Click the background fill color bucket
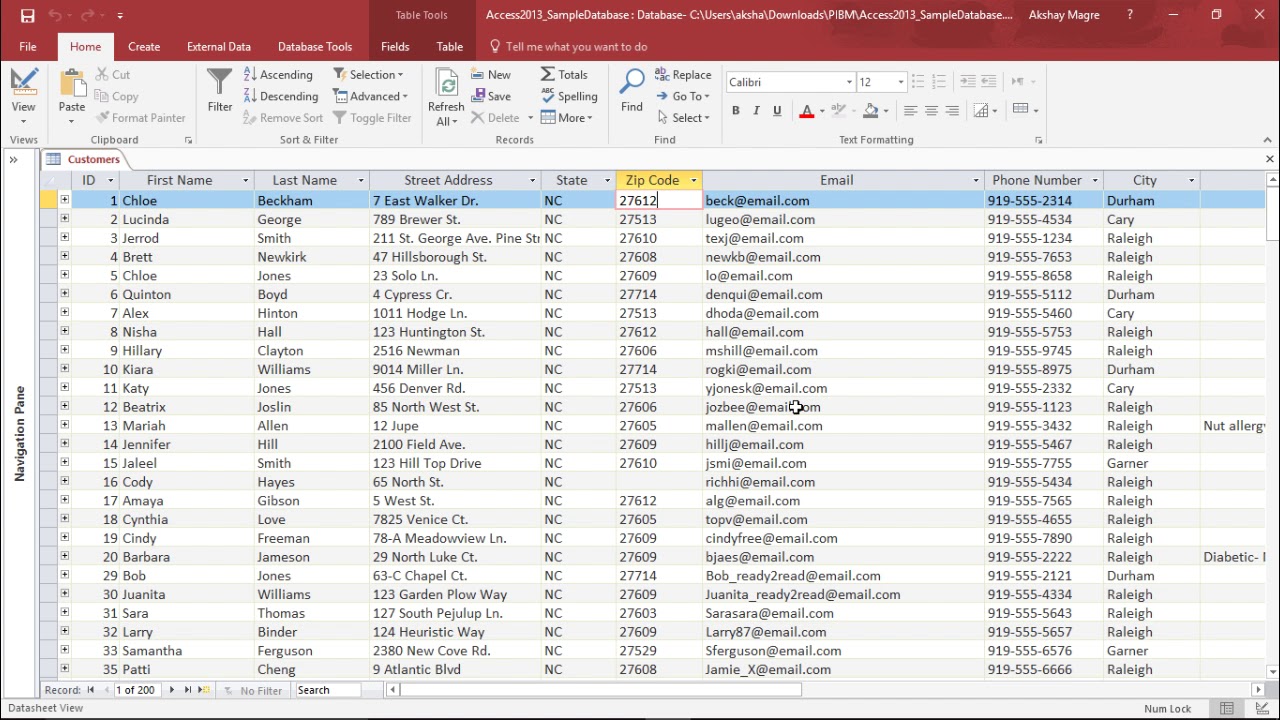Image resolution: width=1280 pixels, height=720 pixels. [x=871, y=111]
